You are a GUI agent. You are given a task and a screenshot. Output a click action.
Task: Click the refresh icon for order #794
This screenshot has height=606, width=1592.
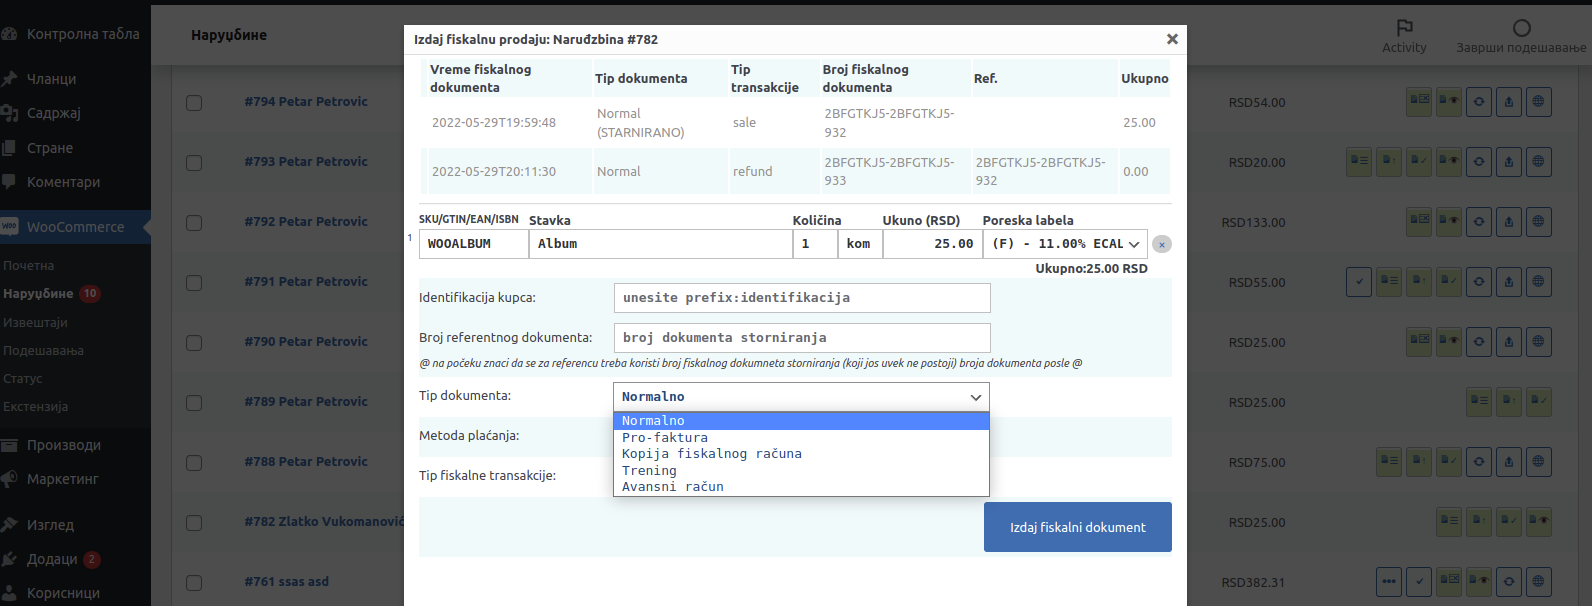[1479, 102]
